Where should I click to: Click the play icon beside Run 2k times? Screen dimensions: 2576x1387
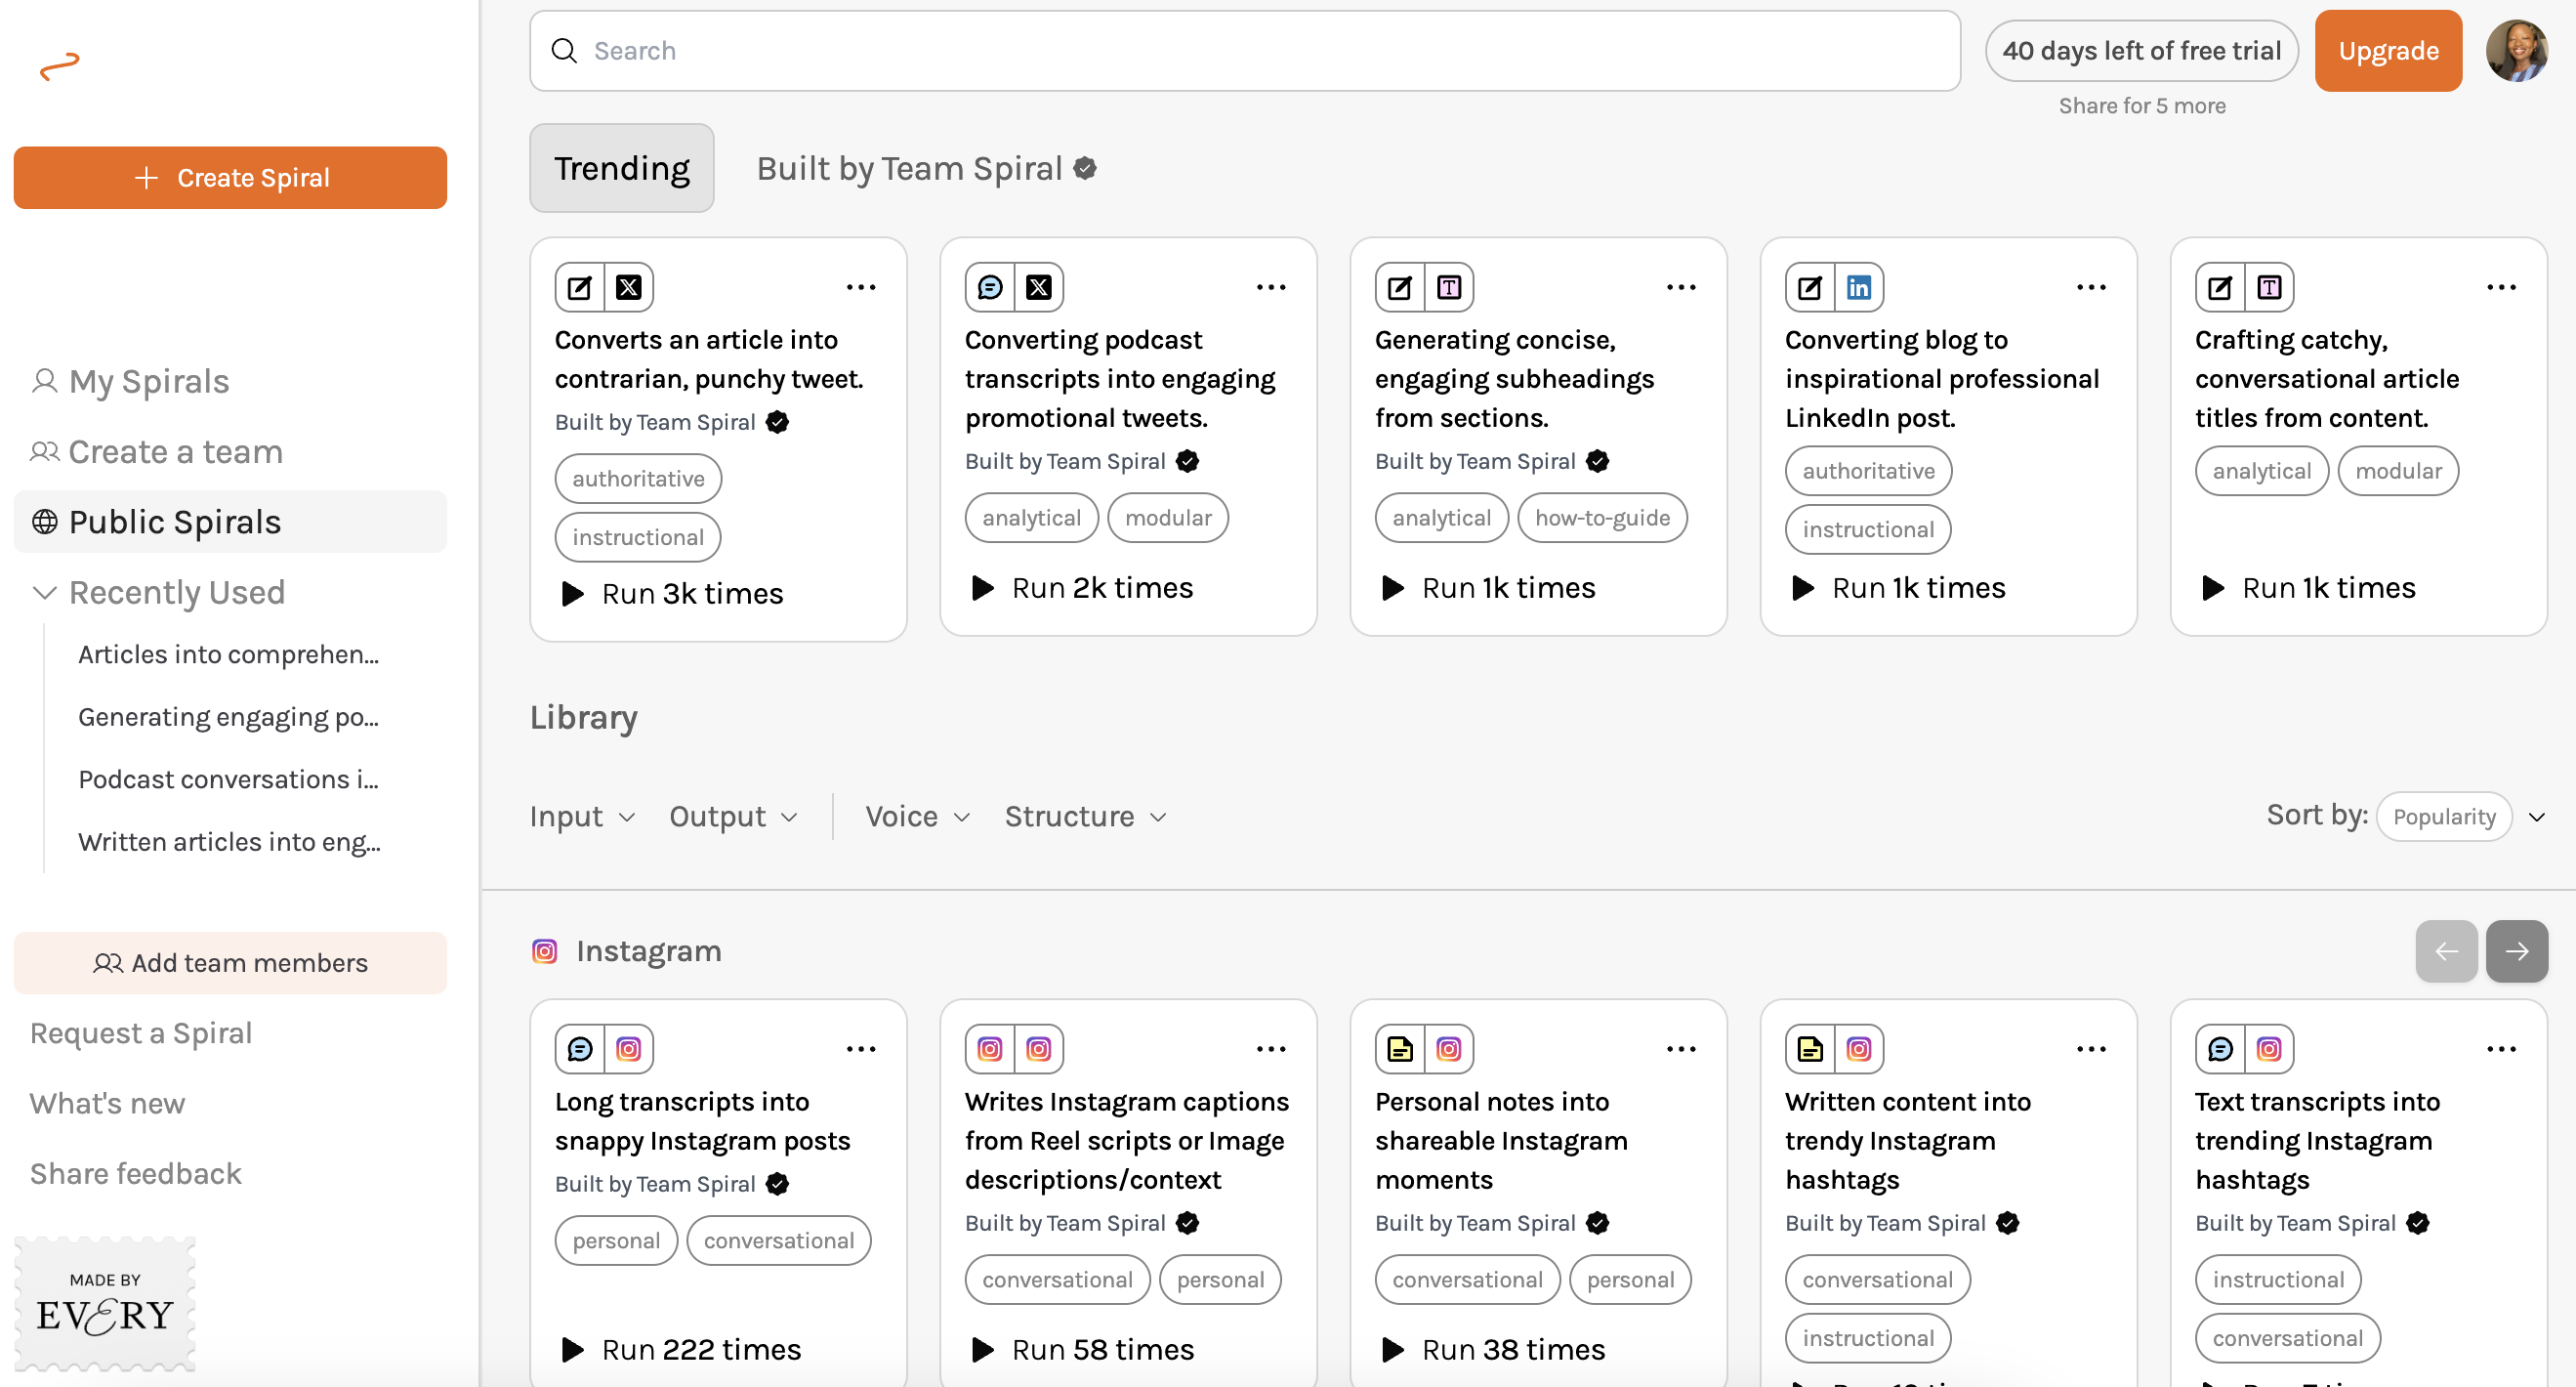point(983,588)
